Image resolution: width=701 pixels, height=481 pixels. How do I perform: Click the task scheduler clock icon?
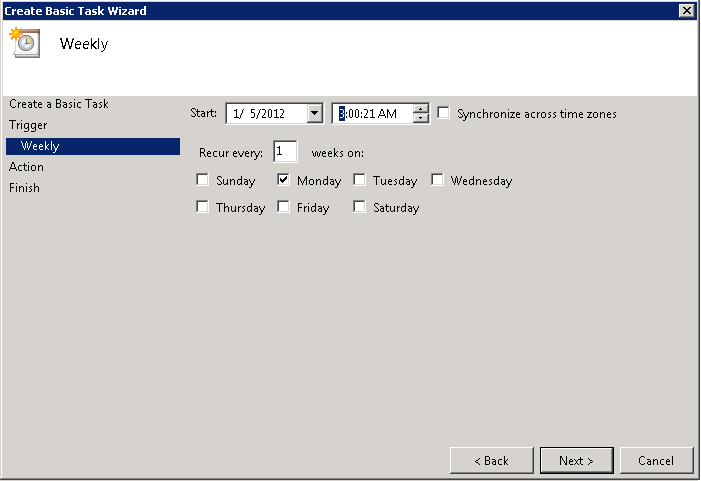pos(25,42)
